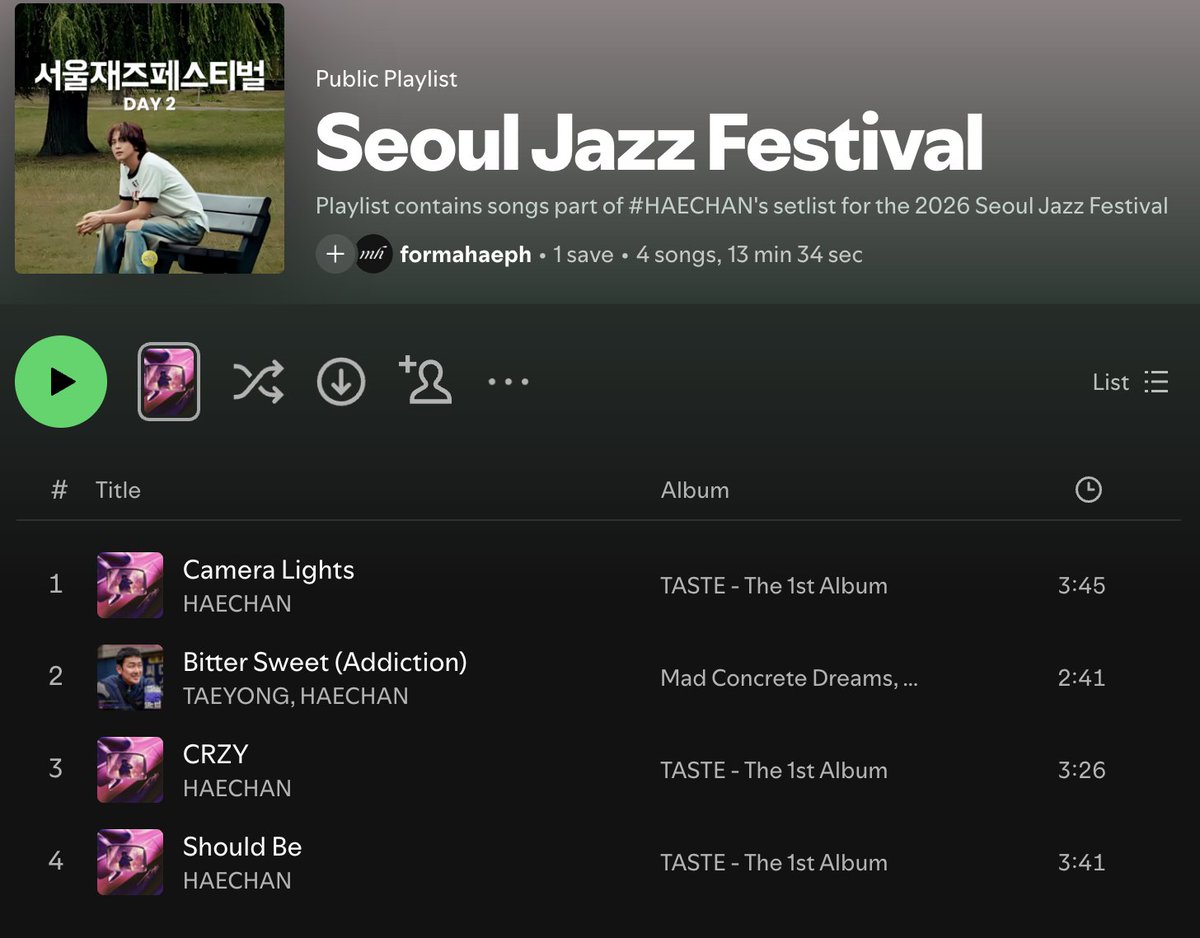Viewport: 1200px width, 938px height.
Task: Visit the formahaeph profile link
Action: [465, 255]
